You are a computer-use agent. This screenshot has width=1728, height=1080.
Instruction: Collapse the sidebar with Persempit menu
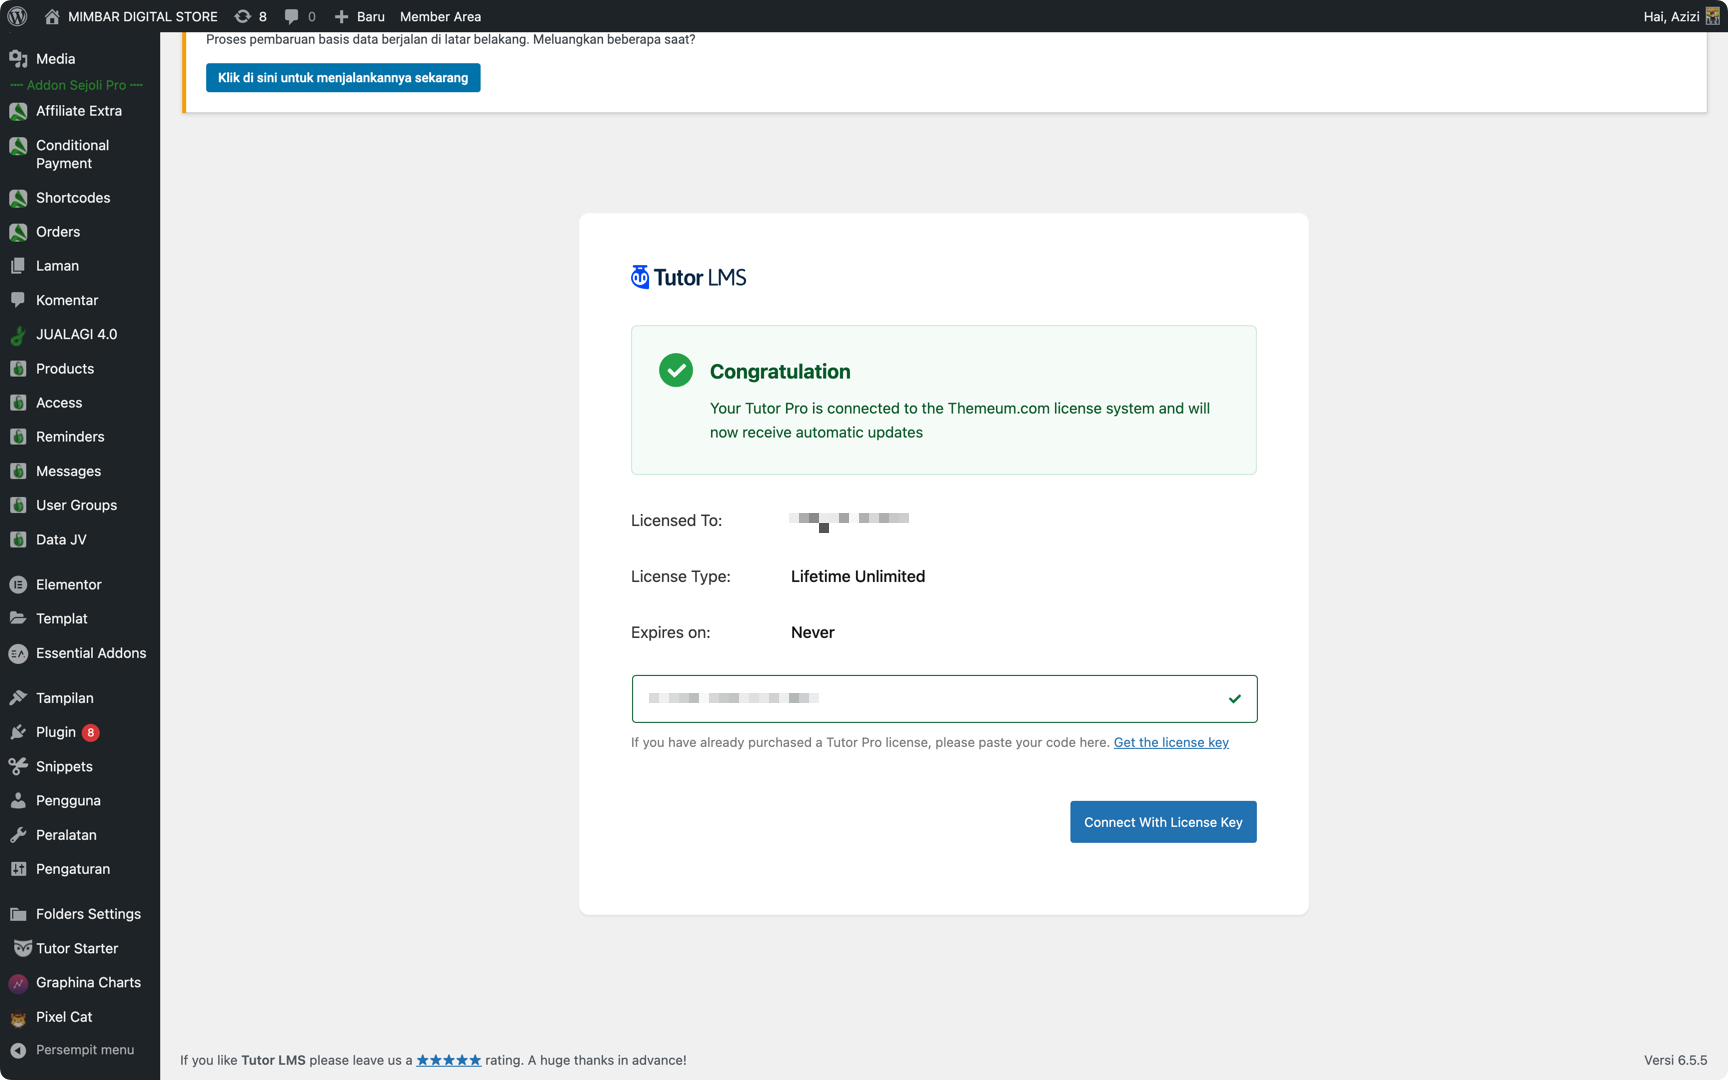click(16, 1050)
